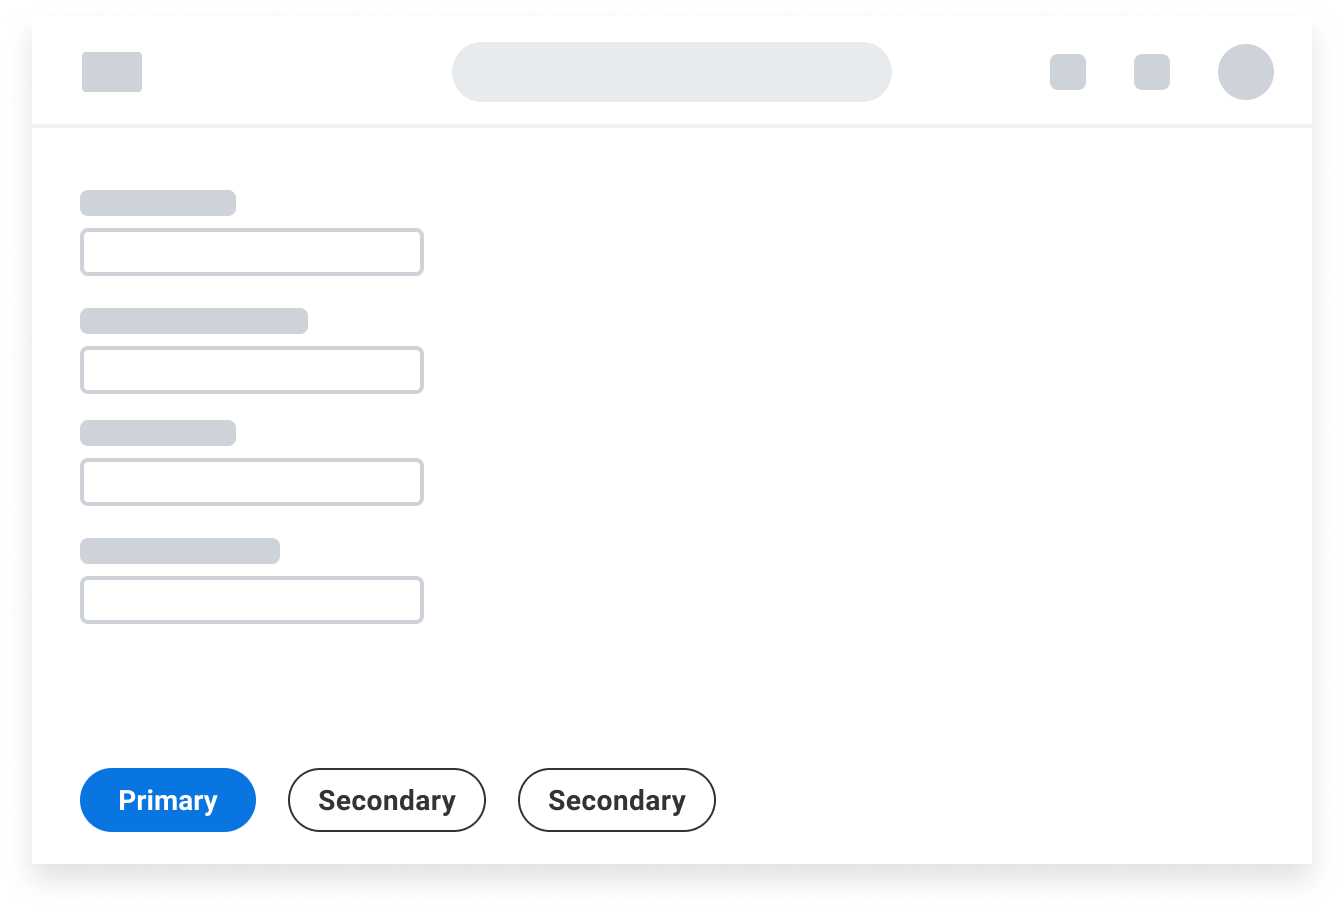Click the rightmost Secondary button
This screenshot has height=912, width=1344.
(617, 800)
